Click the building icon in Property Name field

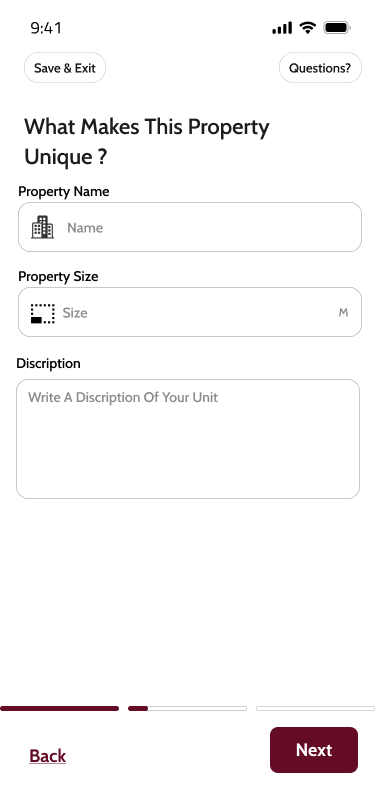point(42,227)
